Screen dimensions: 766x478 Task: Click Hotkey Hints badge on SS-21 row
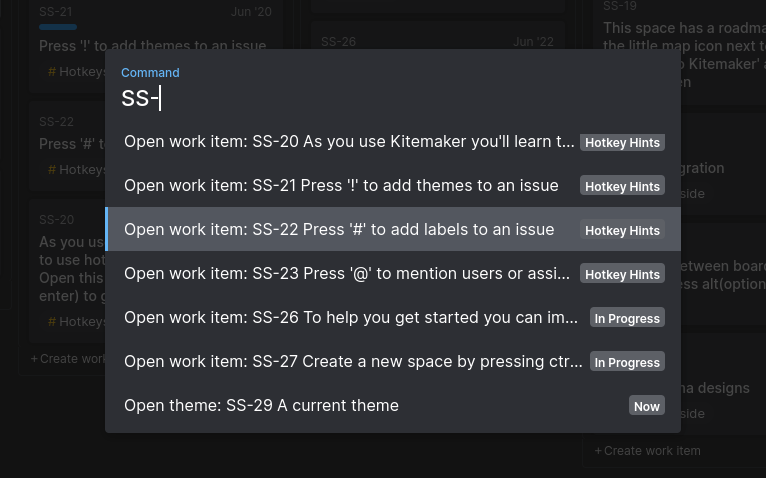(622, 186)
